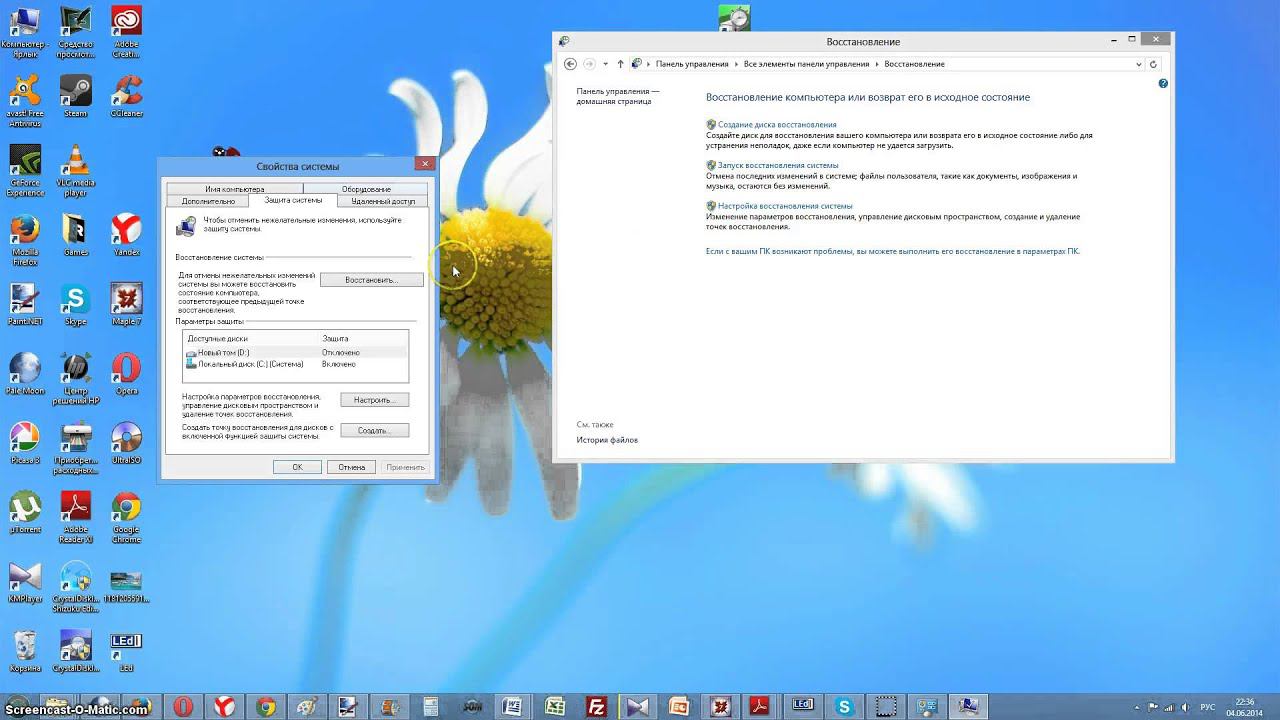The image size is (1280, 720).
Task: Click the Все элементы панели управления breadcrumb
Action: pyautogui.click(x=806, y=64)
